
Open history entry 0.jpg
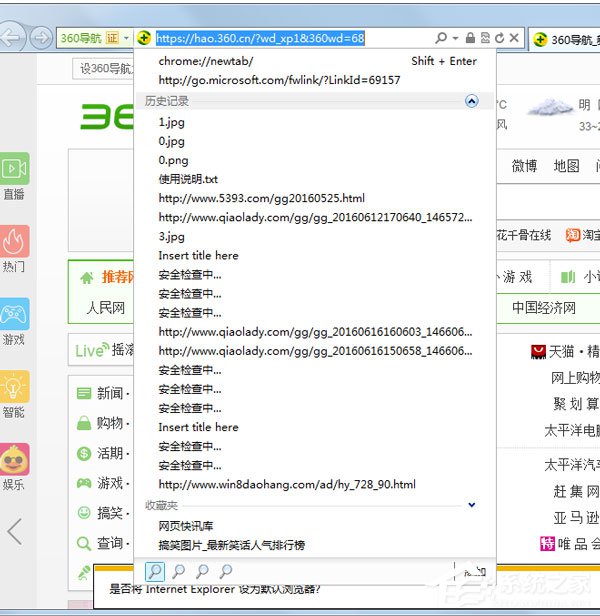(x=171, y=141)
